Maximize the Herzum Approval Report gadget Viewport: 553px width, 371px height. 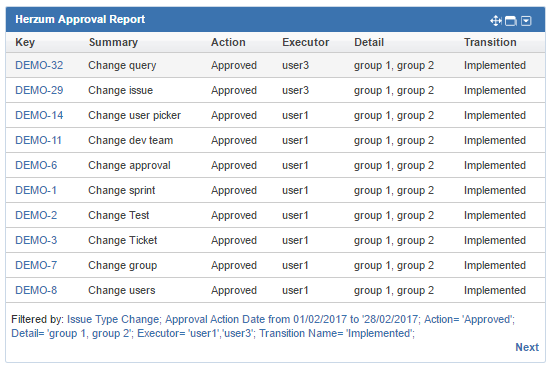(x=511, y=21)
